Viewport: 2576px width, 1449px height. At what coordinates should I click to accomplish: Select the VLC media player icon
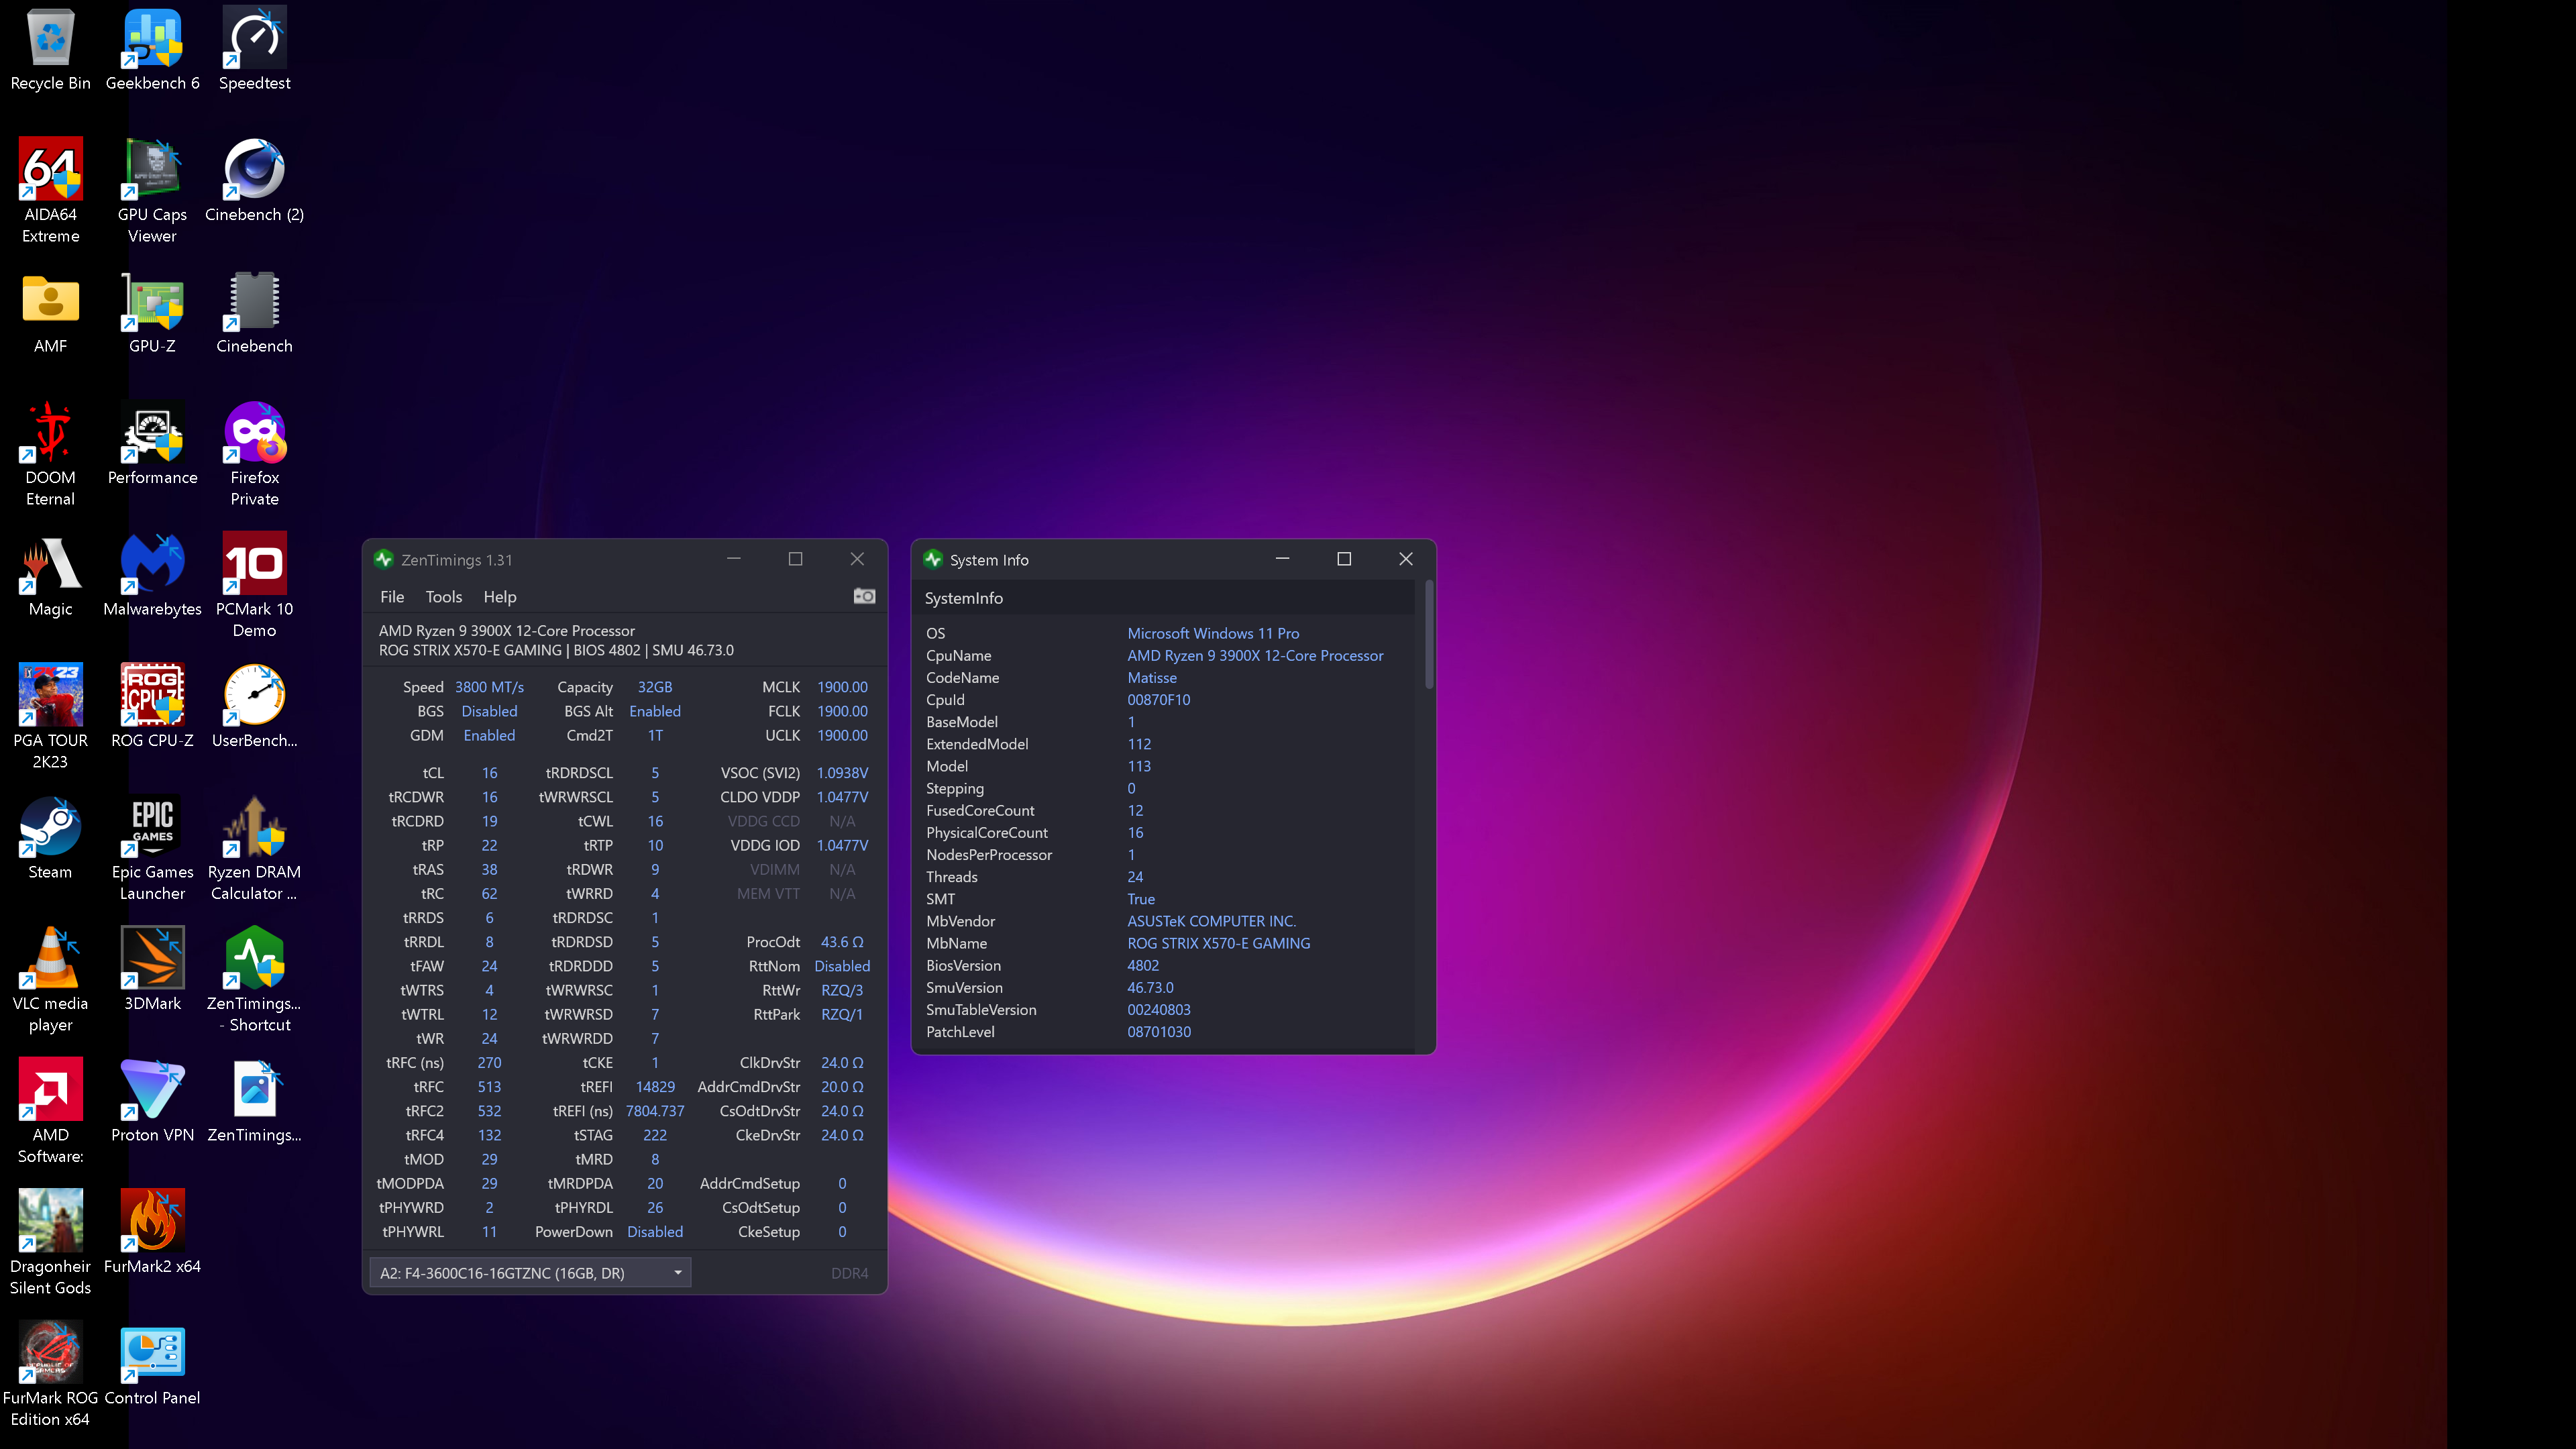tap(50, 981)
